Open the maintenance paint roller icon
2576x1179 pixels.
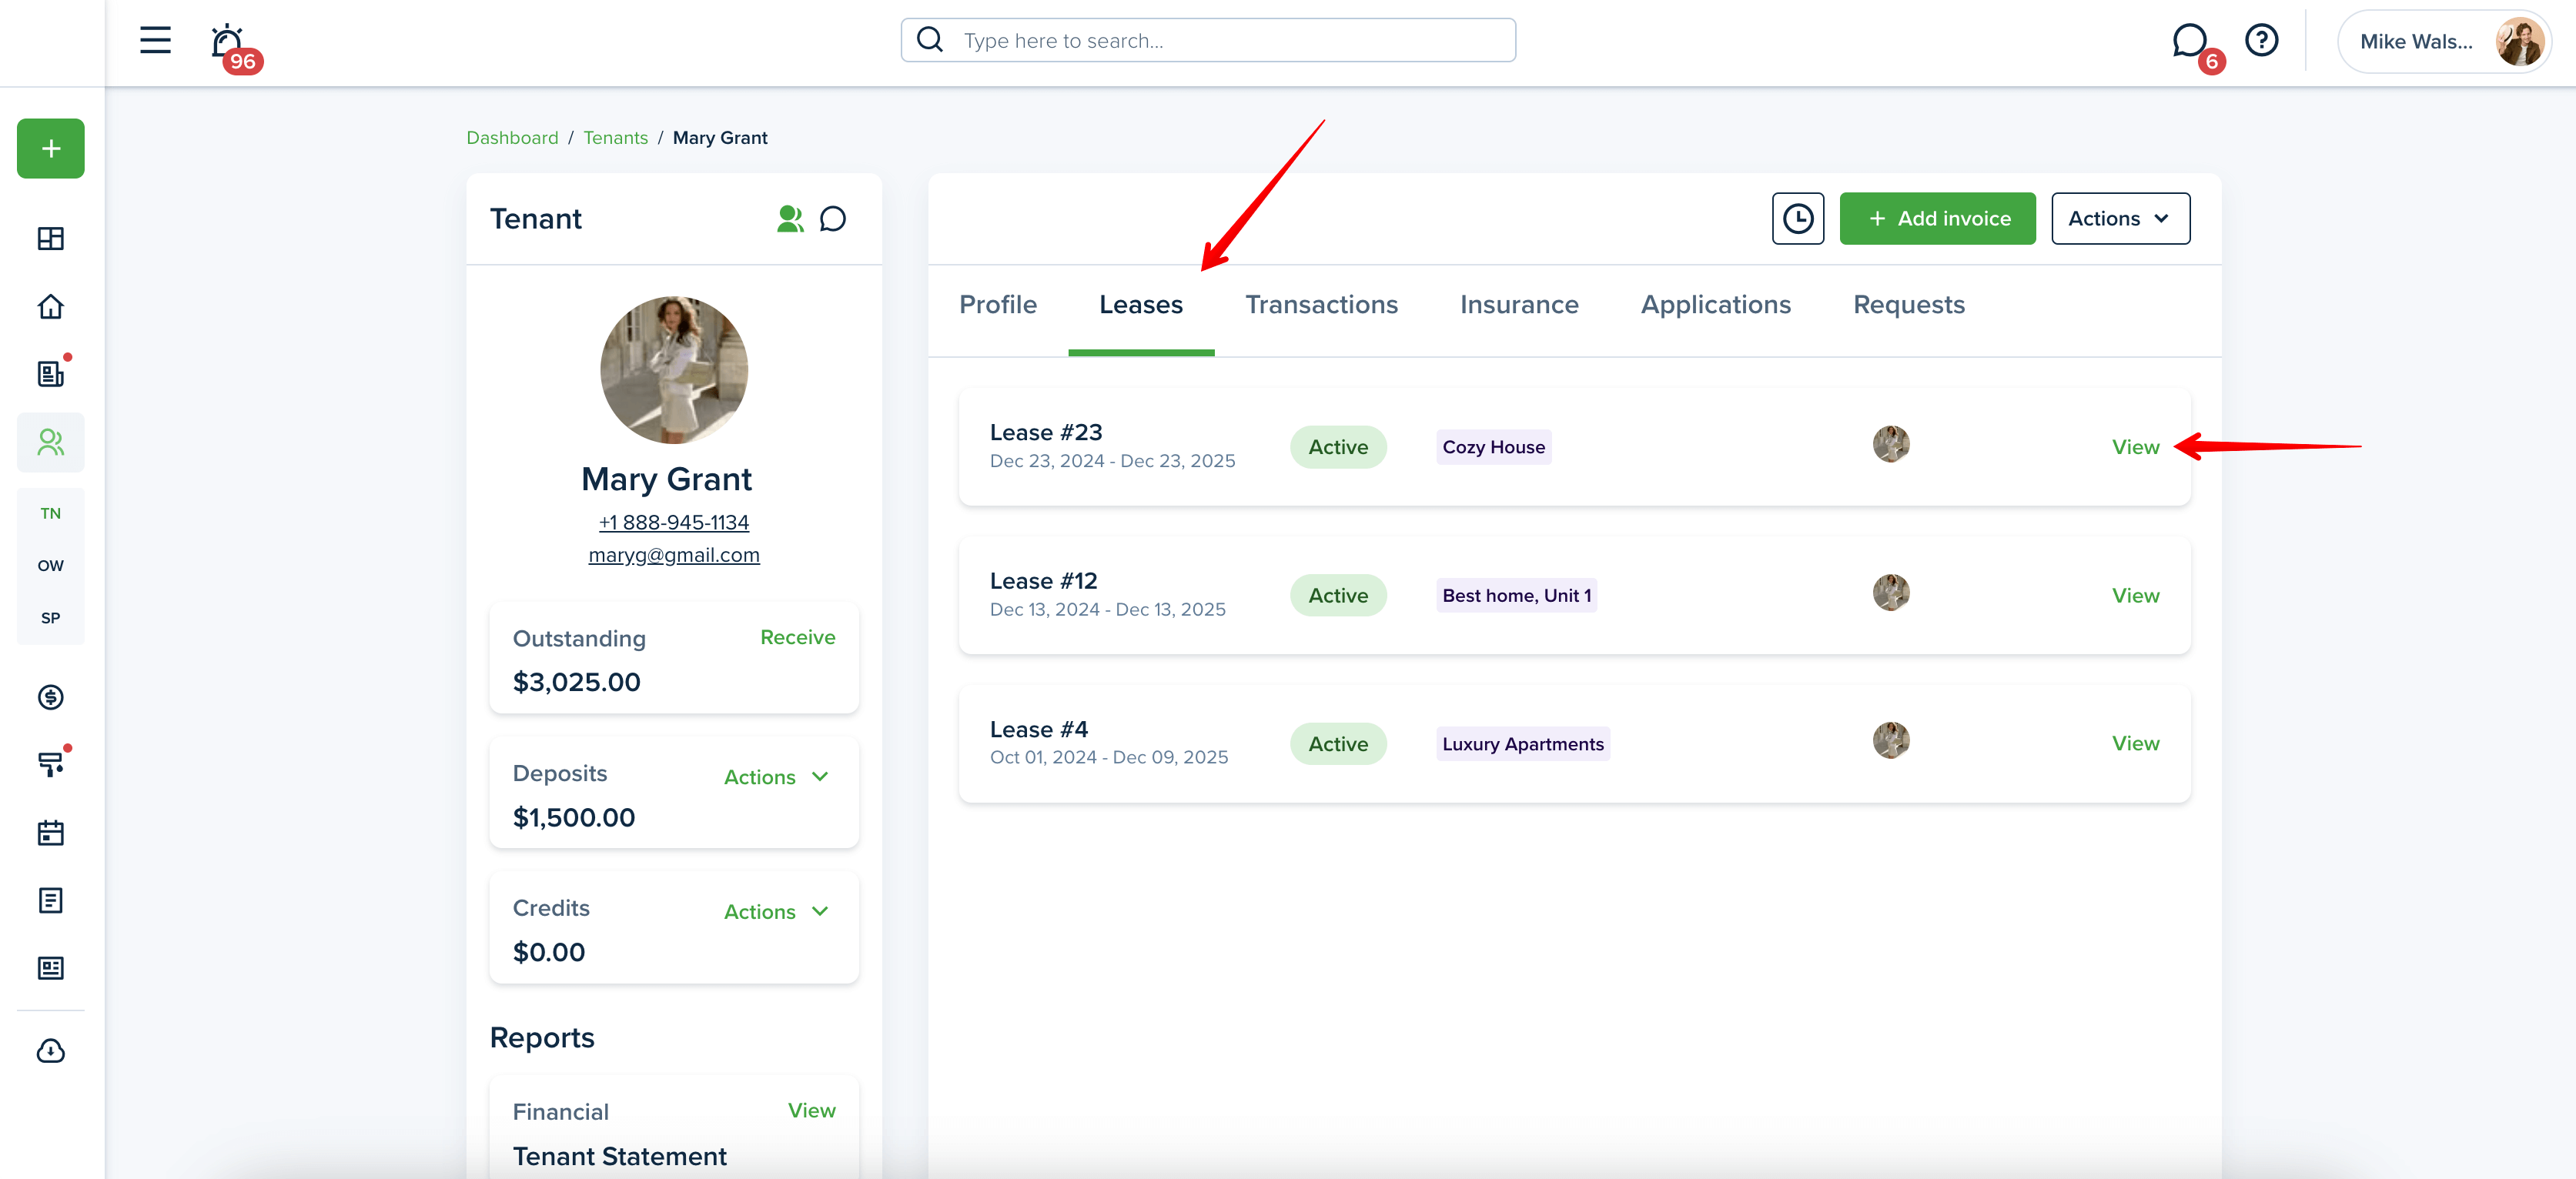tap(51, 765)
